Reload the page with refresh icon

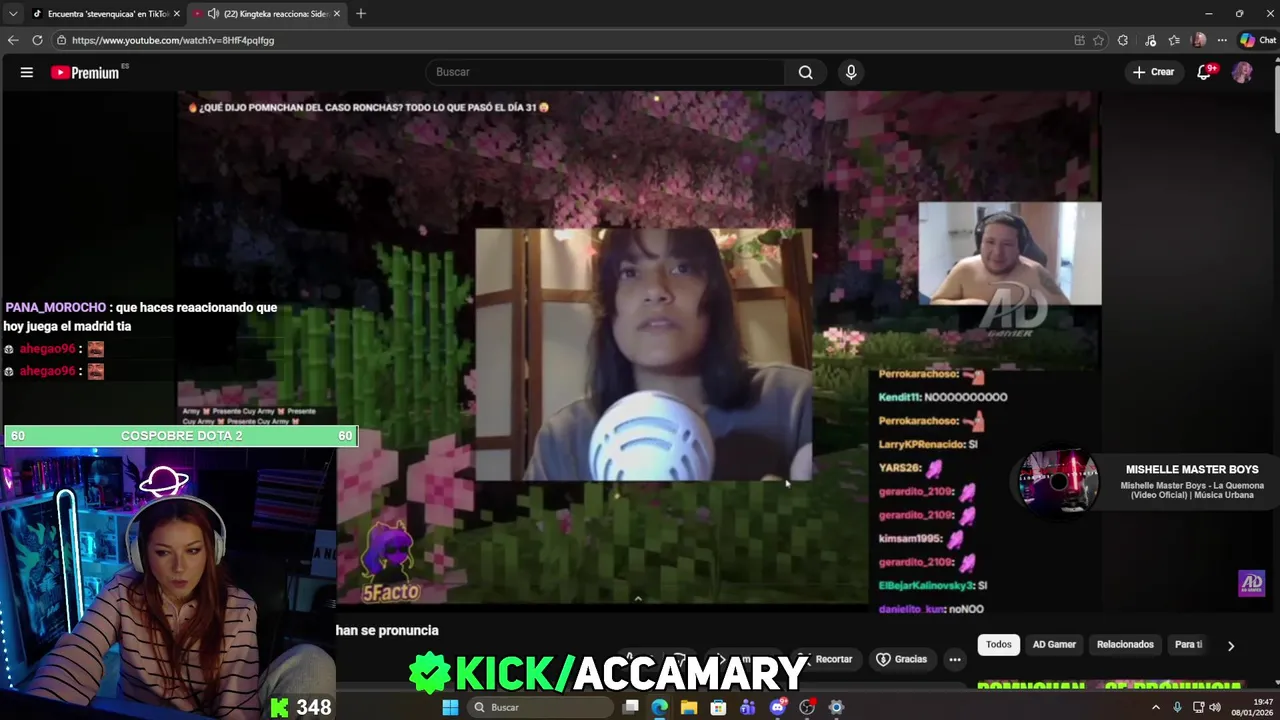point(37,40)
